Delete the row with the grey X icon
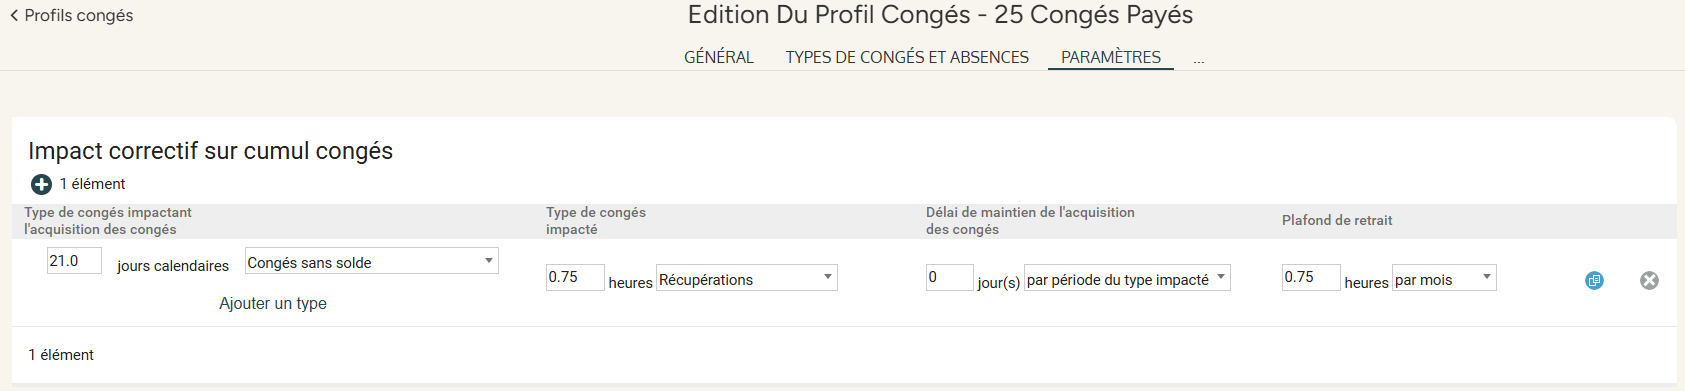Image resolution: width=1685 pixels, height=391 pixels. (x=1649, y=281)
